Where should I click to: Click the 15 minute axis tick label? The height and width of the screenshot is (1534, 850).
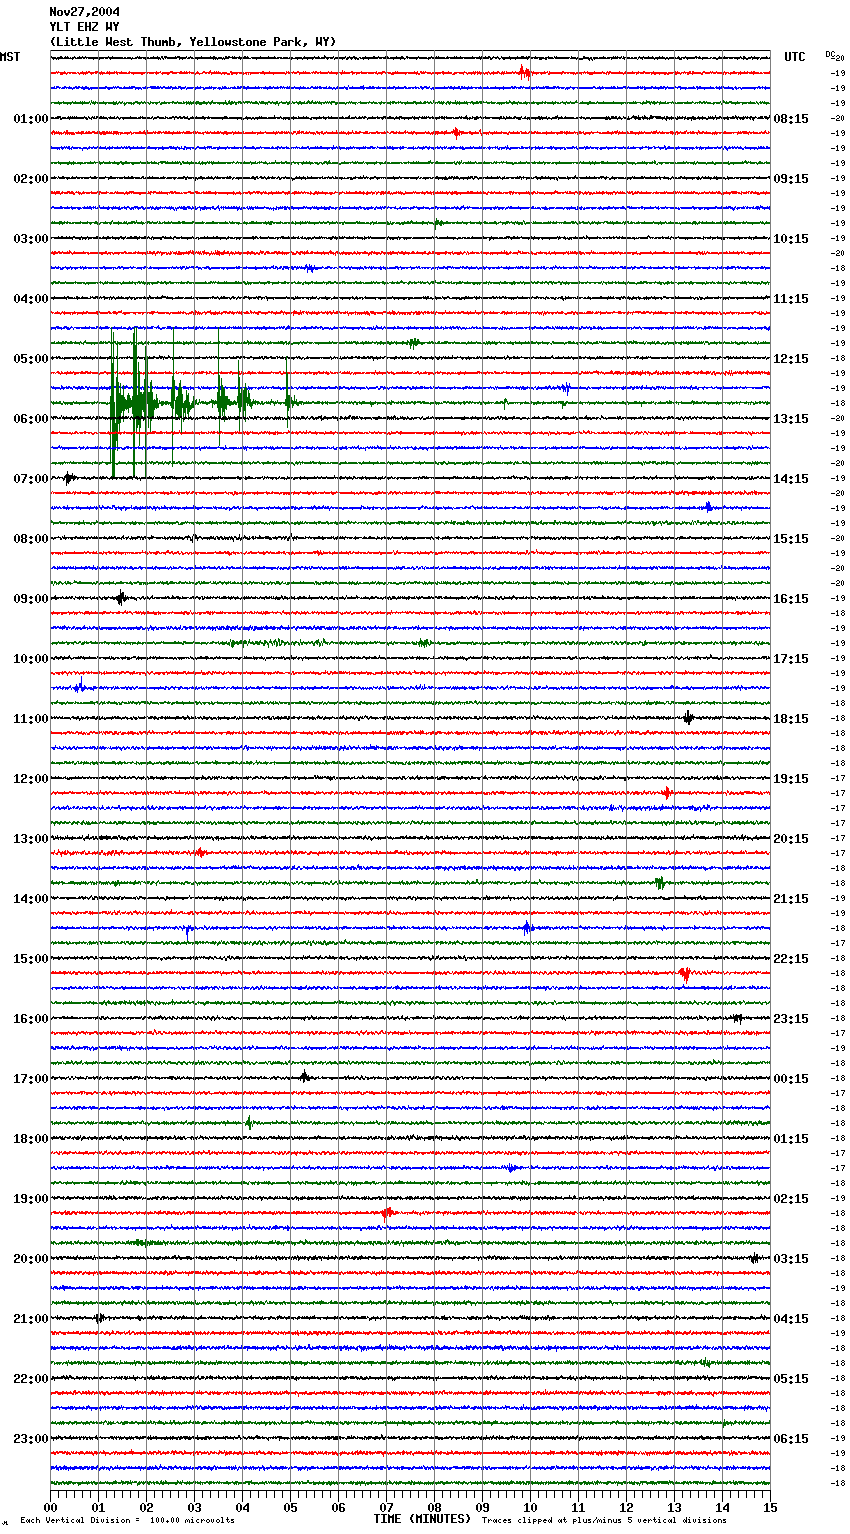pyautogui.click(x=770, y=1508)
